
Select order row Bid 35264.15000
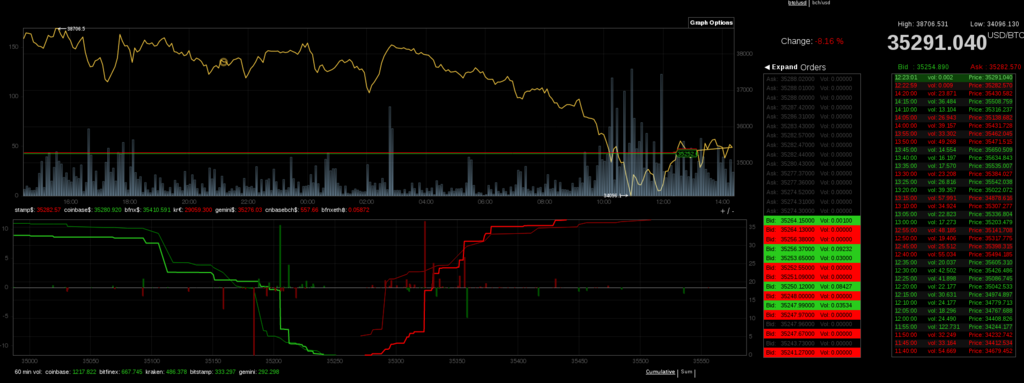coord(812,221)
